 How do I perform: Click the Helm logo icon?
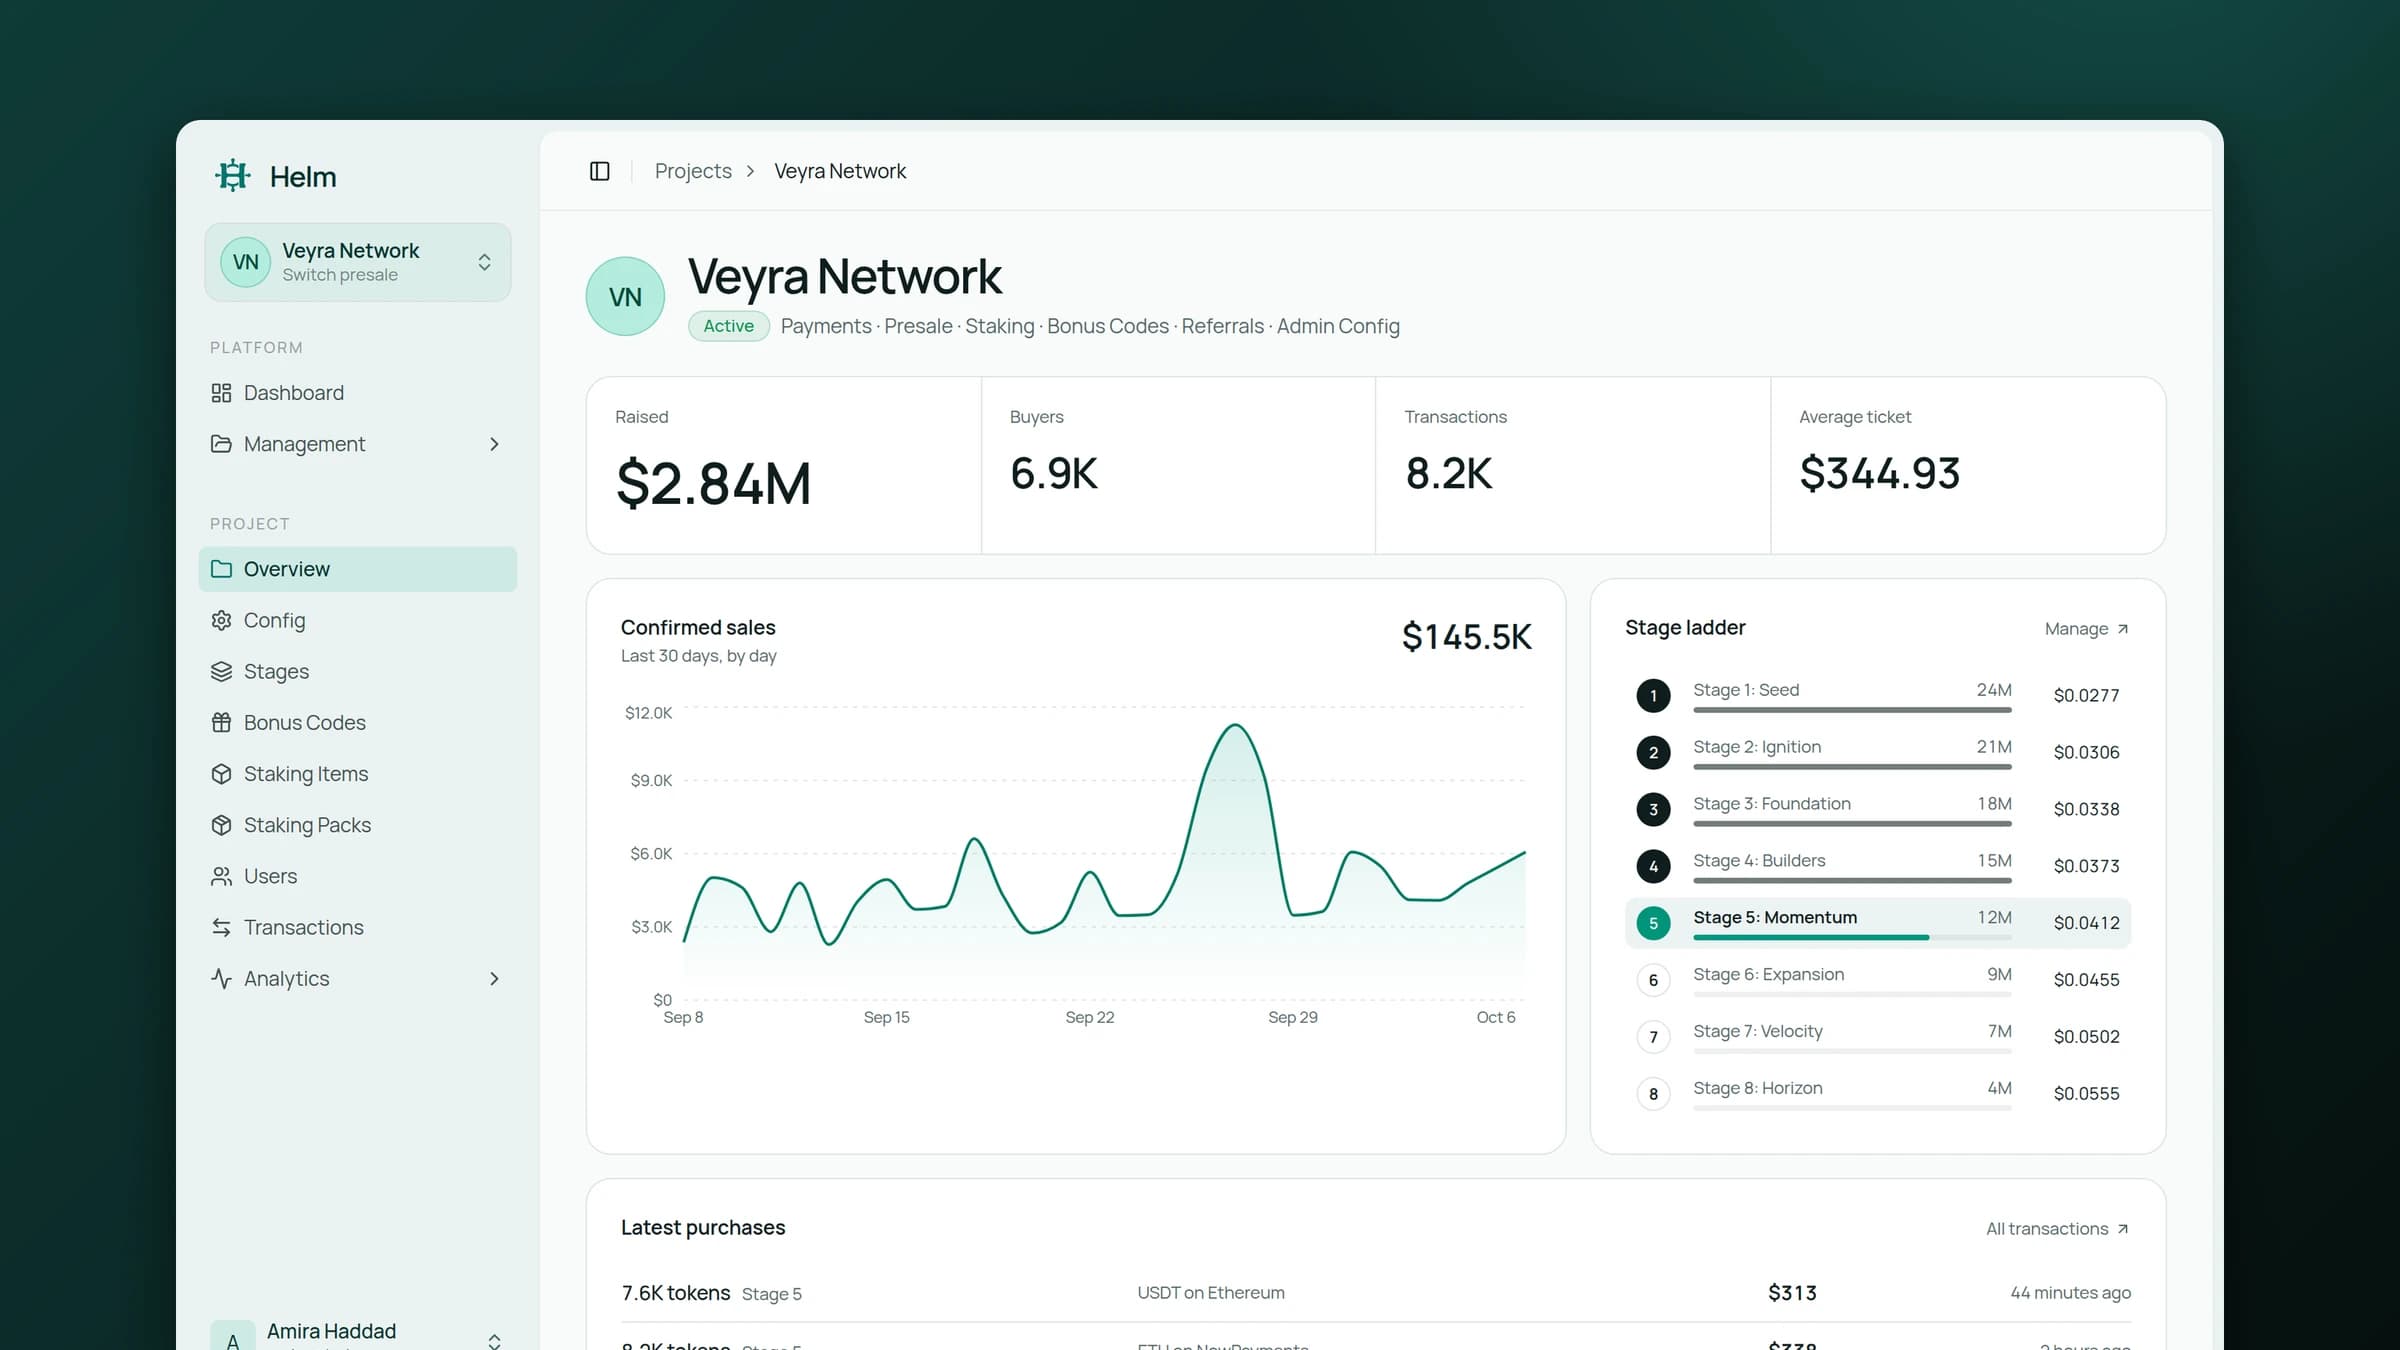click(x=232, y=176)
